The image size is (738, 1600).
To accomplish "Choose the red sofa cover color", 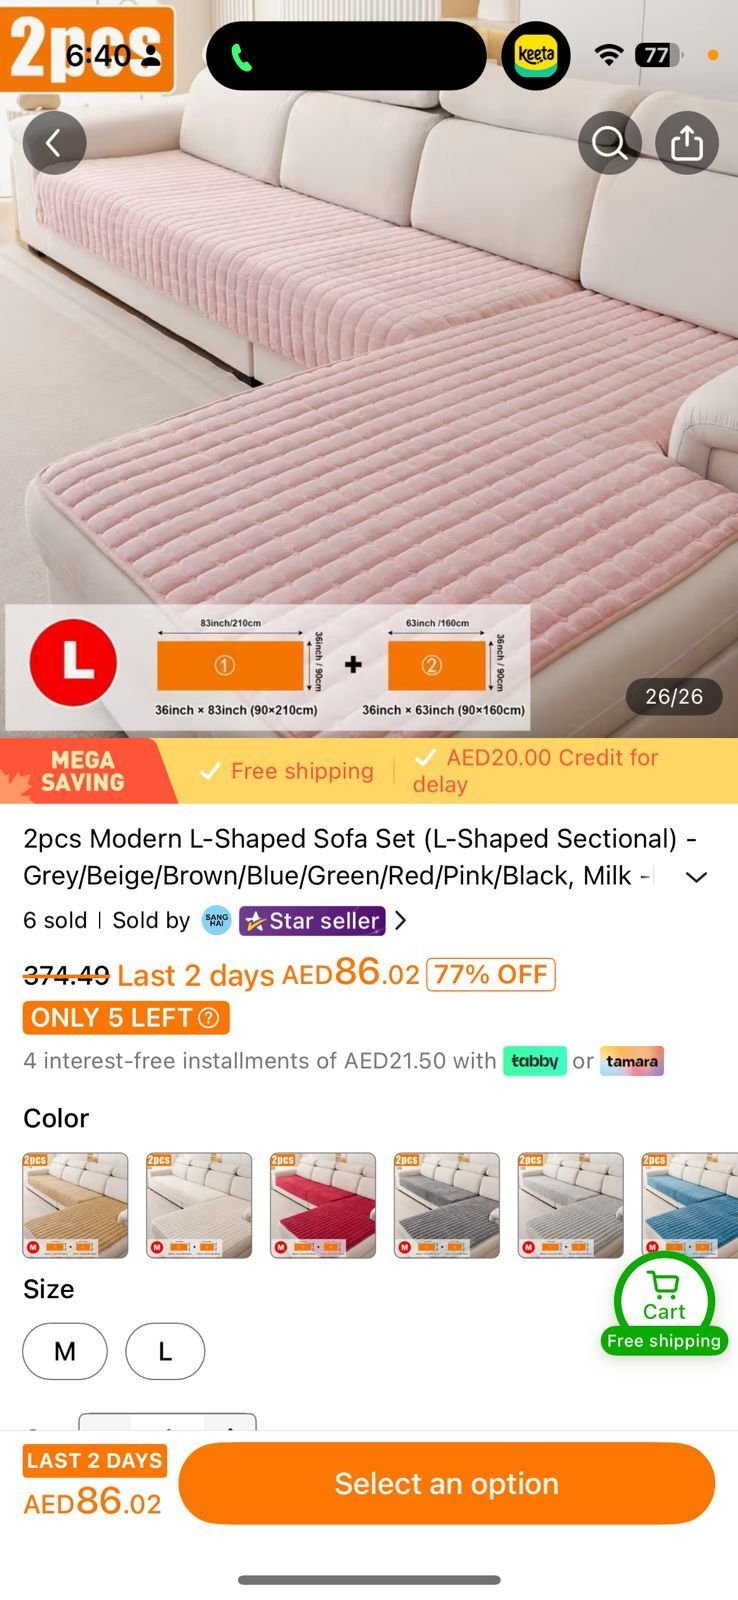I will (323, 1205).
